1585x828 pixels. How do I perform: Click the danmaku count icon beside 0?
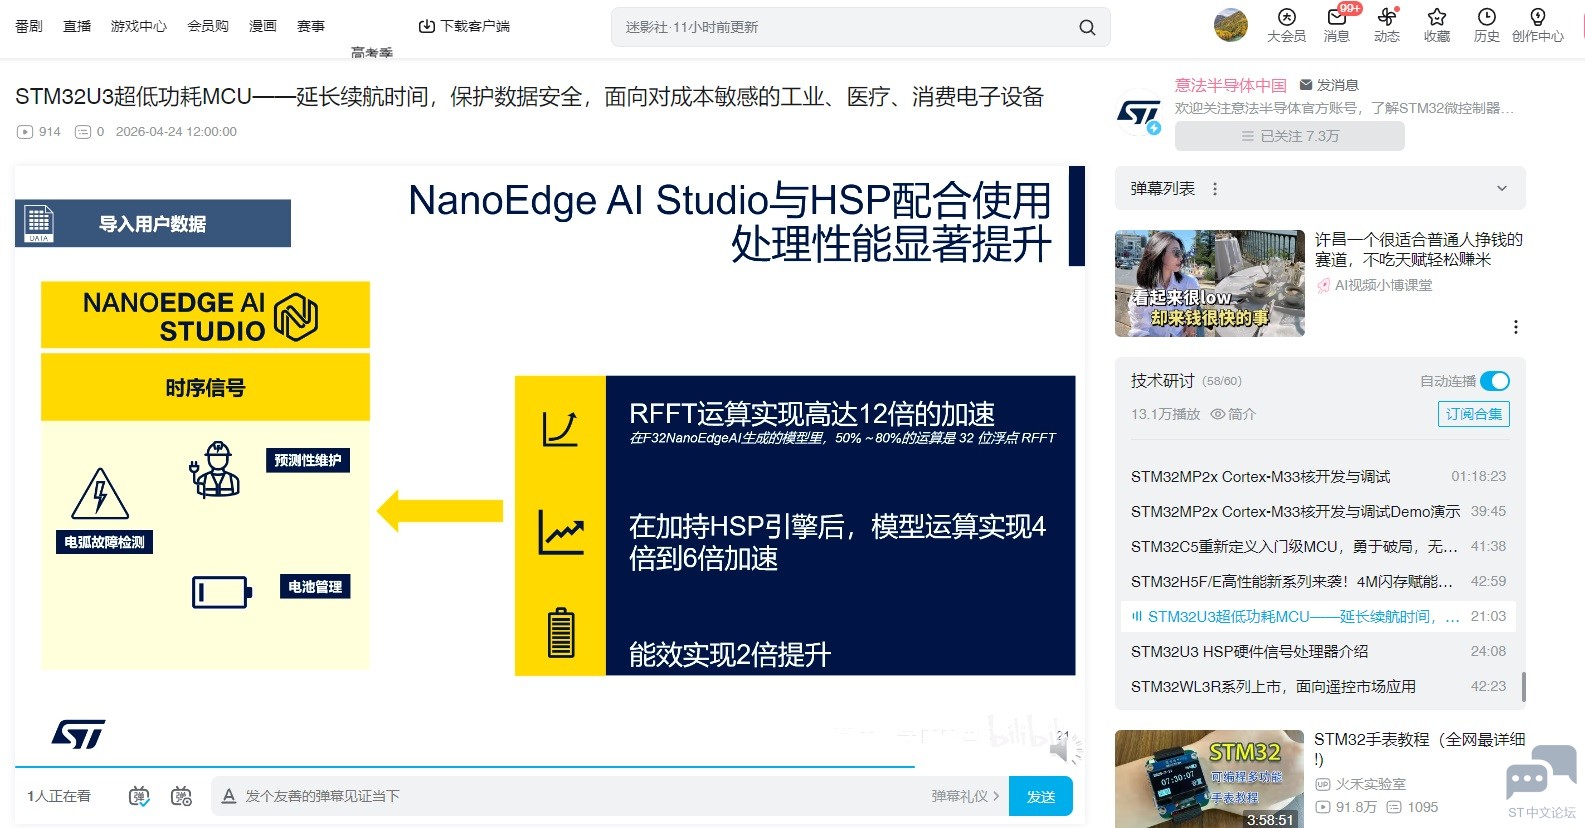tap(83, 132)
